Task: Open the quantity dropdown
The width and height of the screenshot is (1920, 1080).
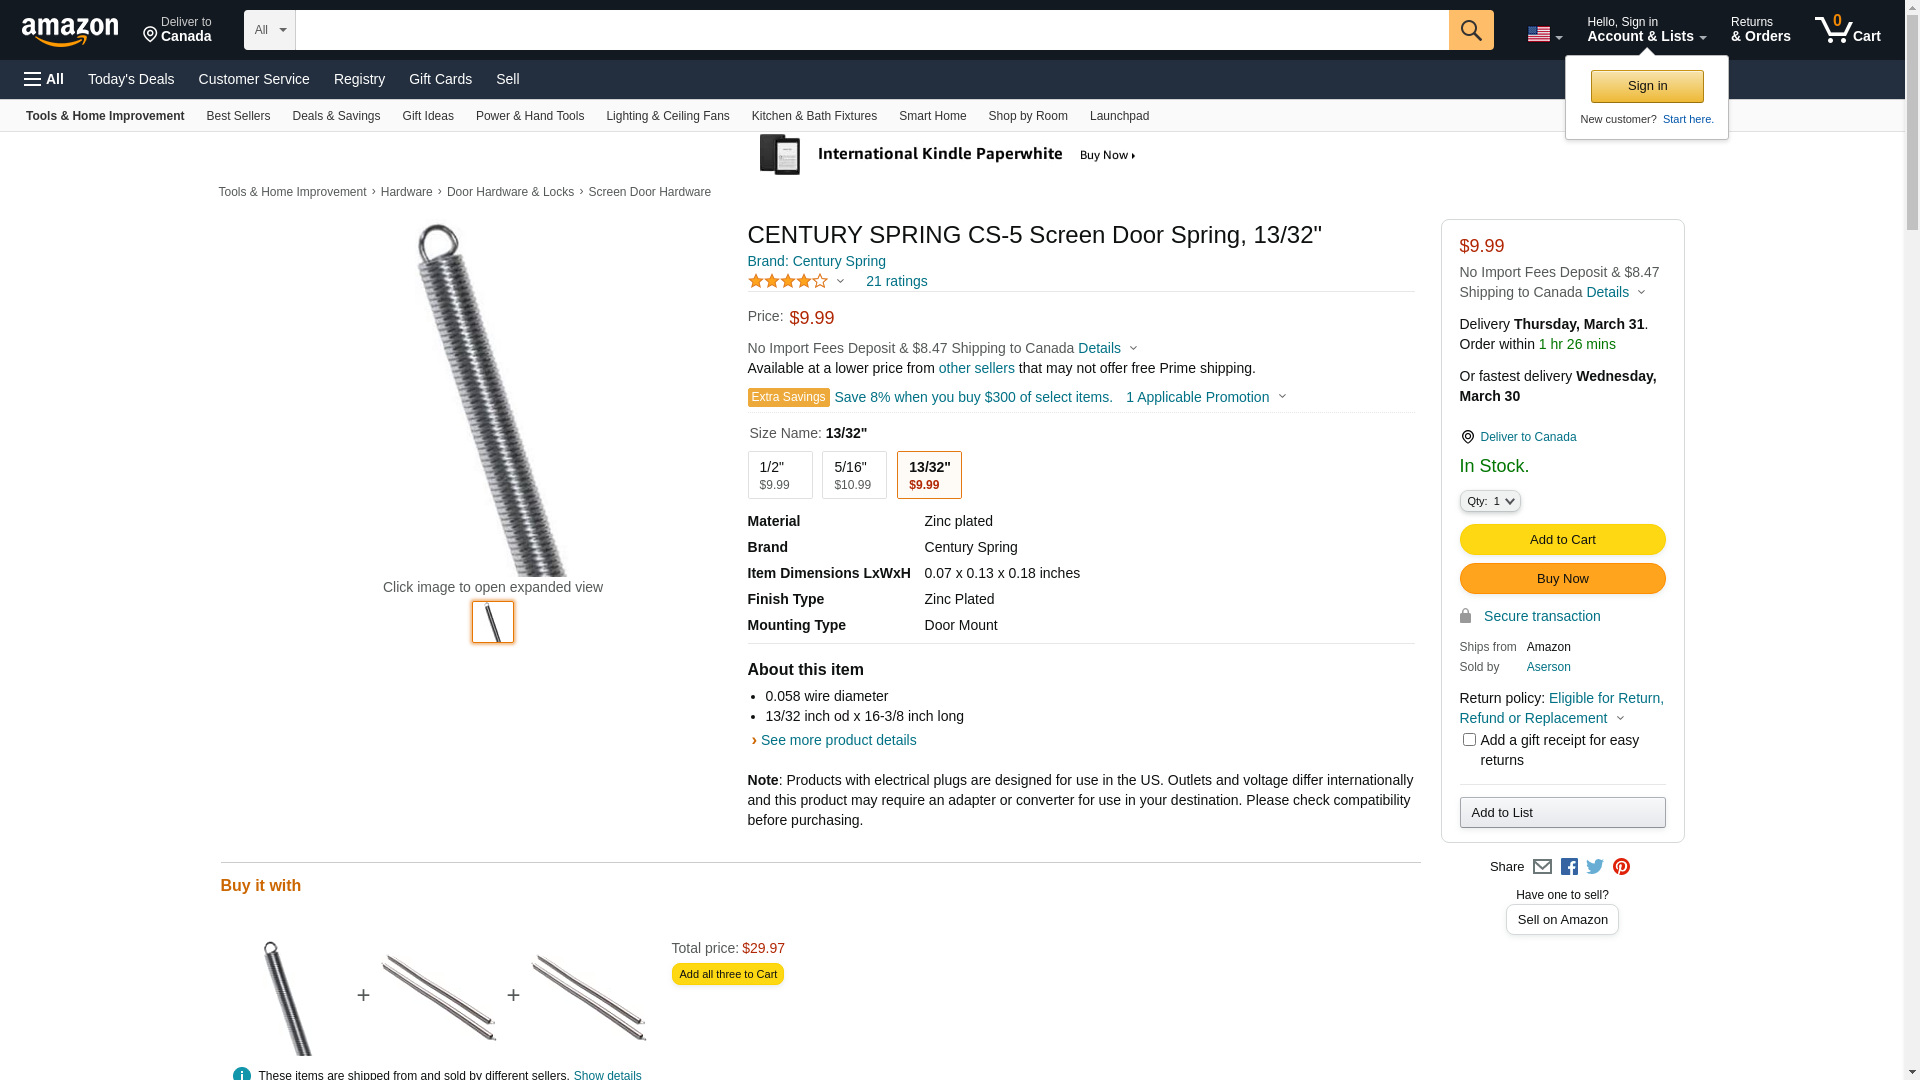Action: click(x=1490, y=501)
